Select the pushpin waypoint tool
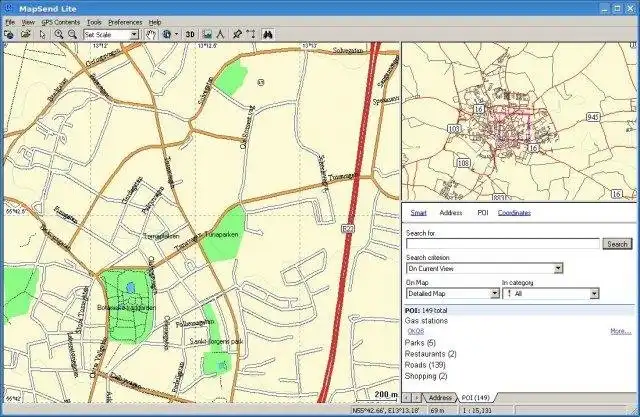The image size is (640, 417). tap(237, 35)
